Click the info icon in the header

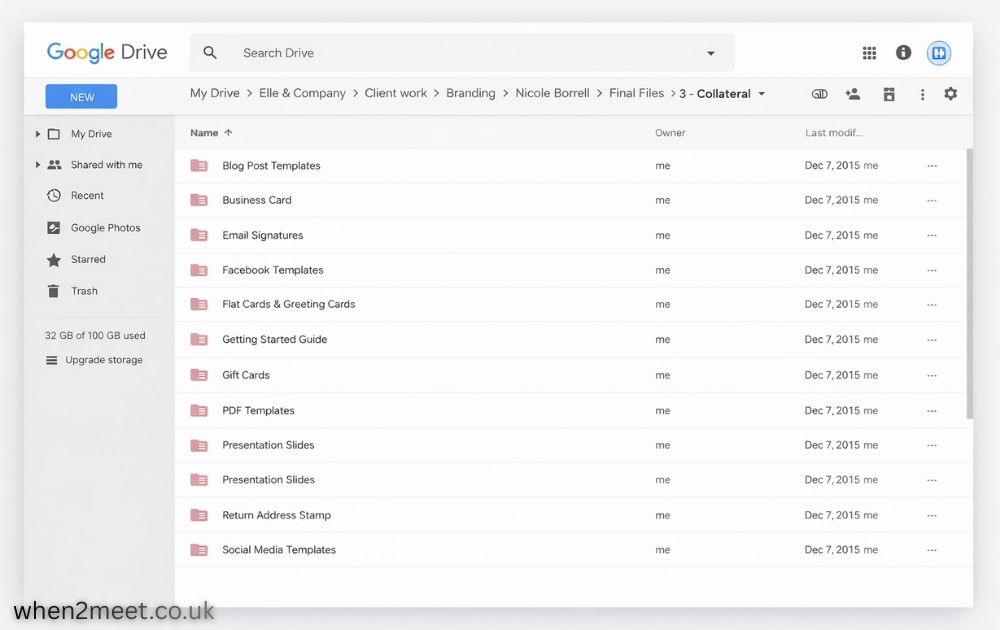(x=906, y=53)
